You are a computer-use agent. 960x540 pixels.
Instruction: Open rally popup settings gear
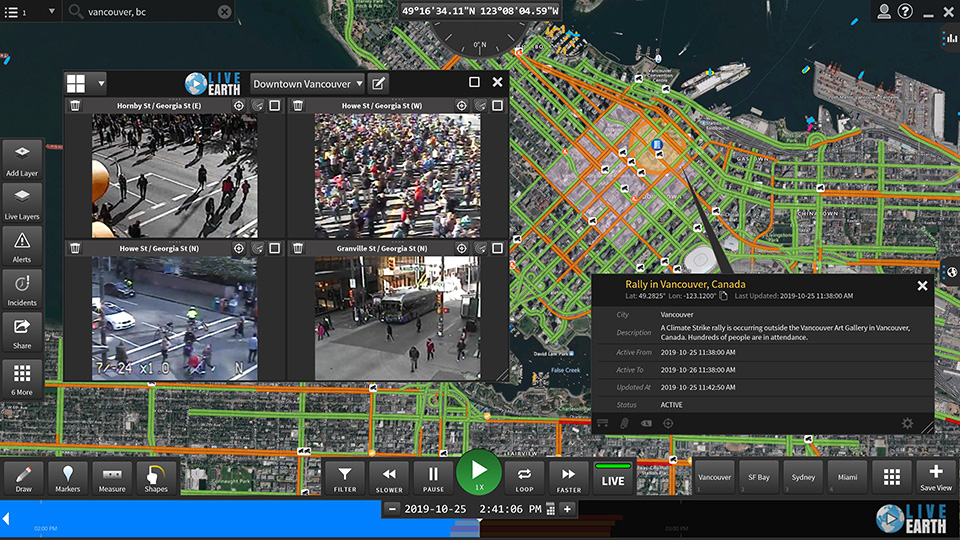pos(907,423)
